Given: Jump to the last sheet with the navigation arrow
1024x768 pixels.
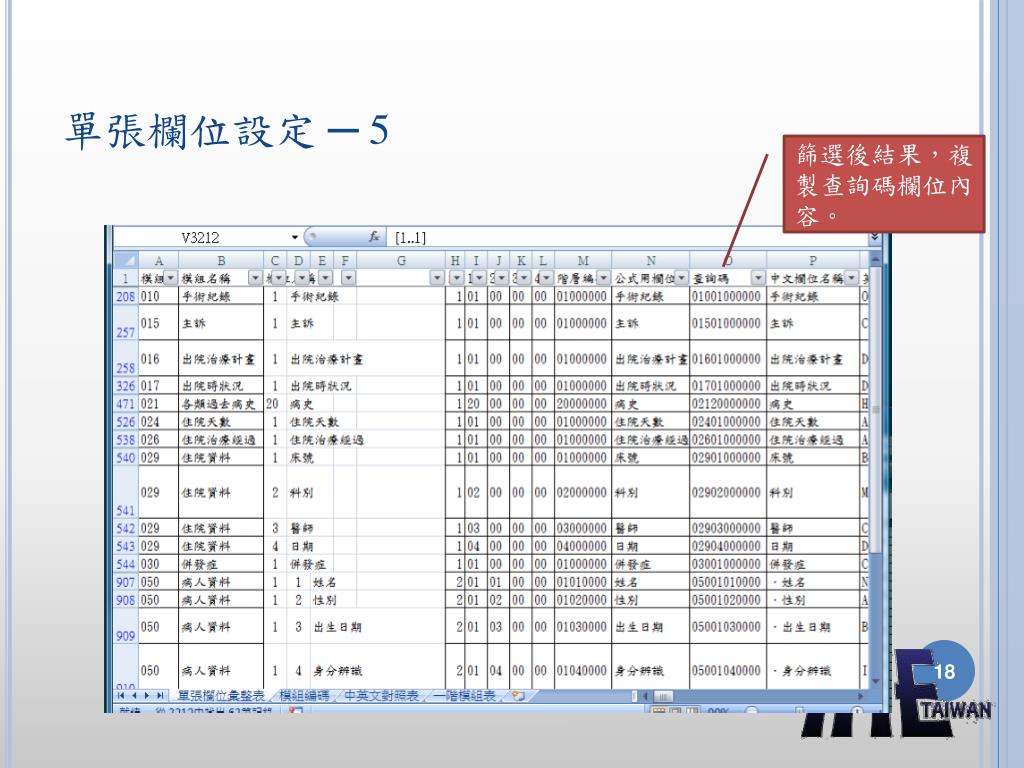Looking at the screenshot, I should (159, 696).
